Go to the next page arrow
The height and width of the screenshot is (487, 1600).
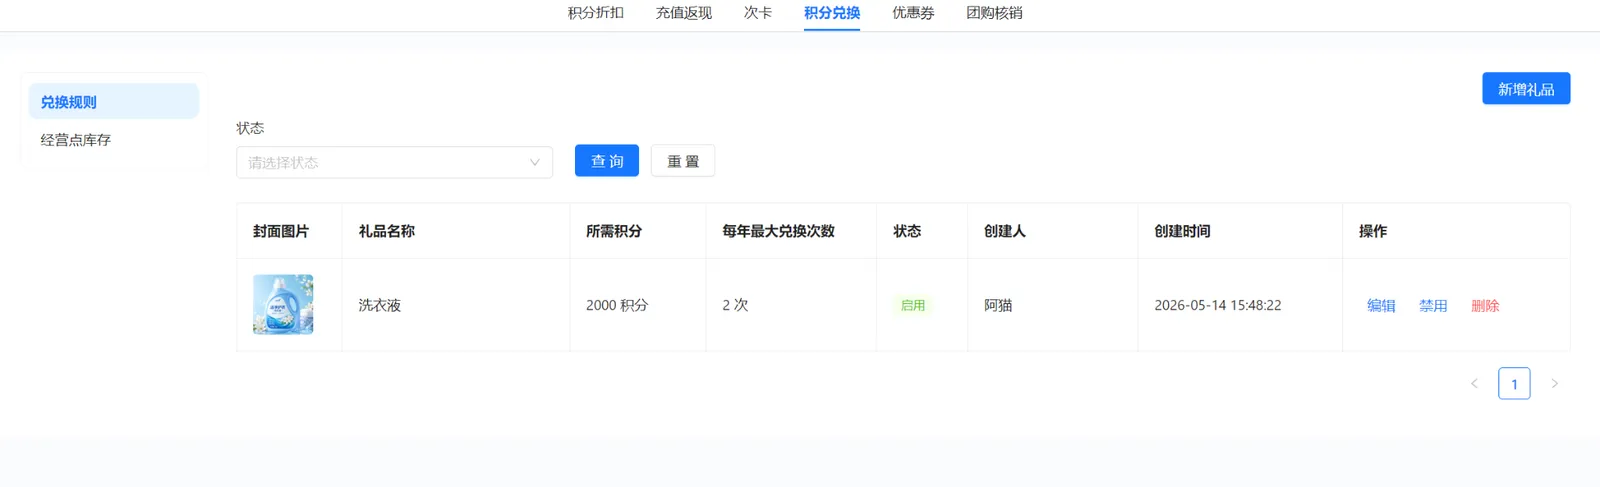tap(1554, 383)
